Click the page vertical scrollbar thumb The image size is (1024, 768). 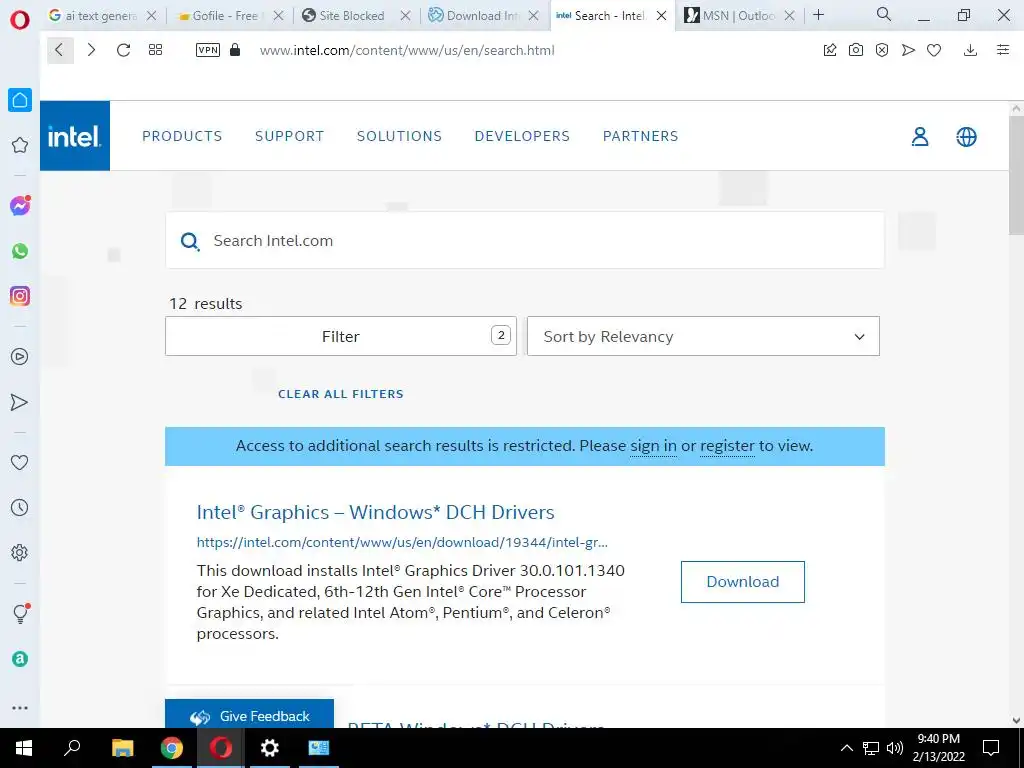1016,174
